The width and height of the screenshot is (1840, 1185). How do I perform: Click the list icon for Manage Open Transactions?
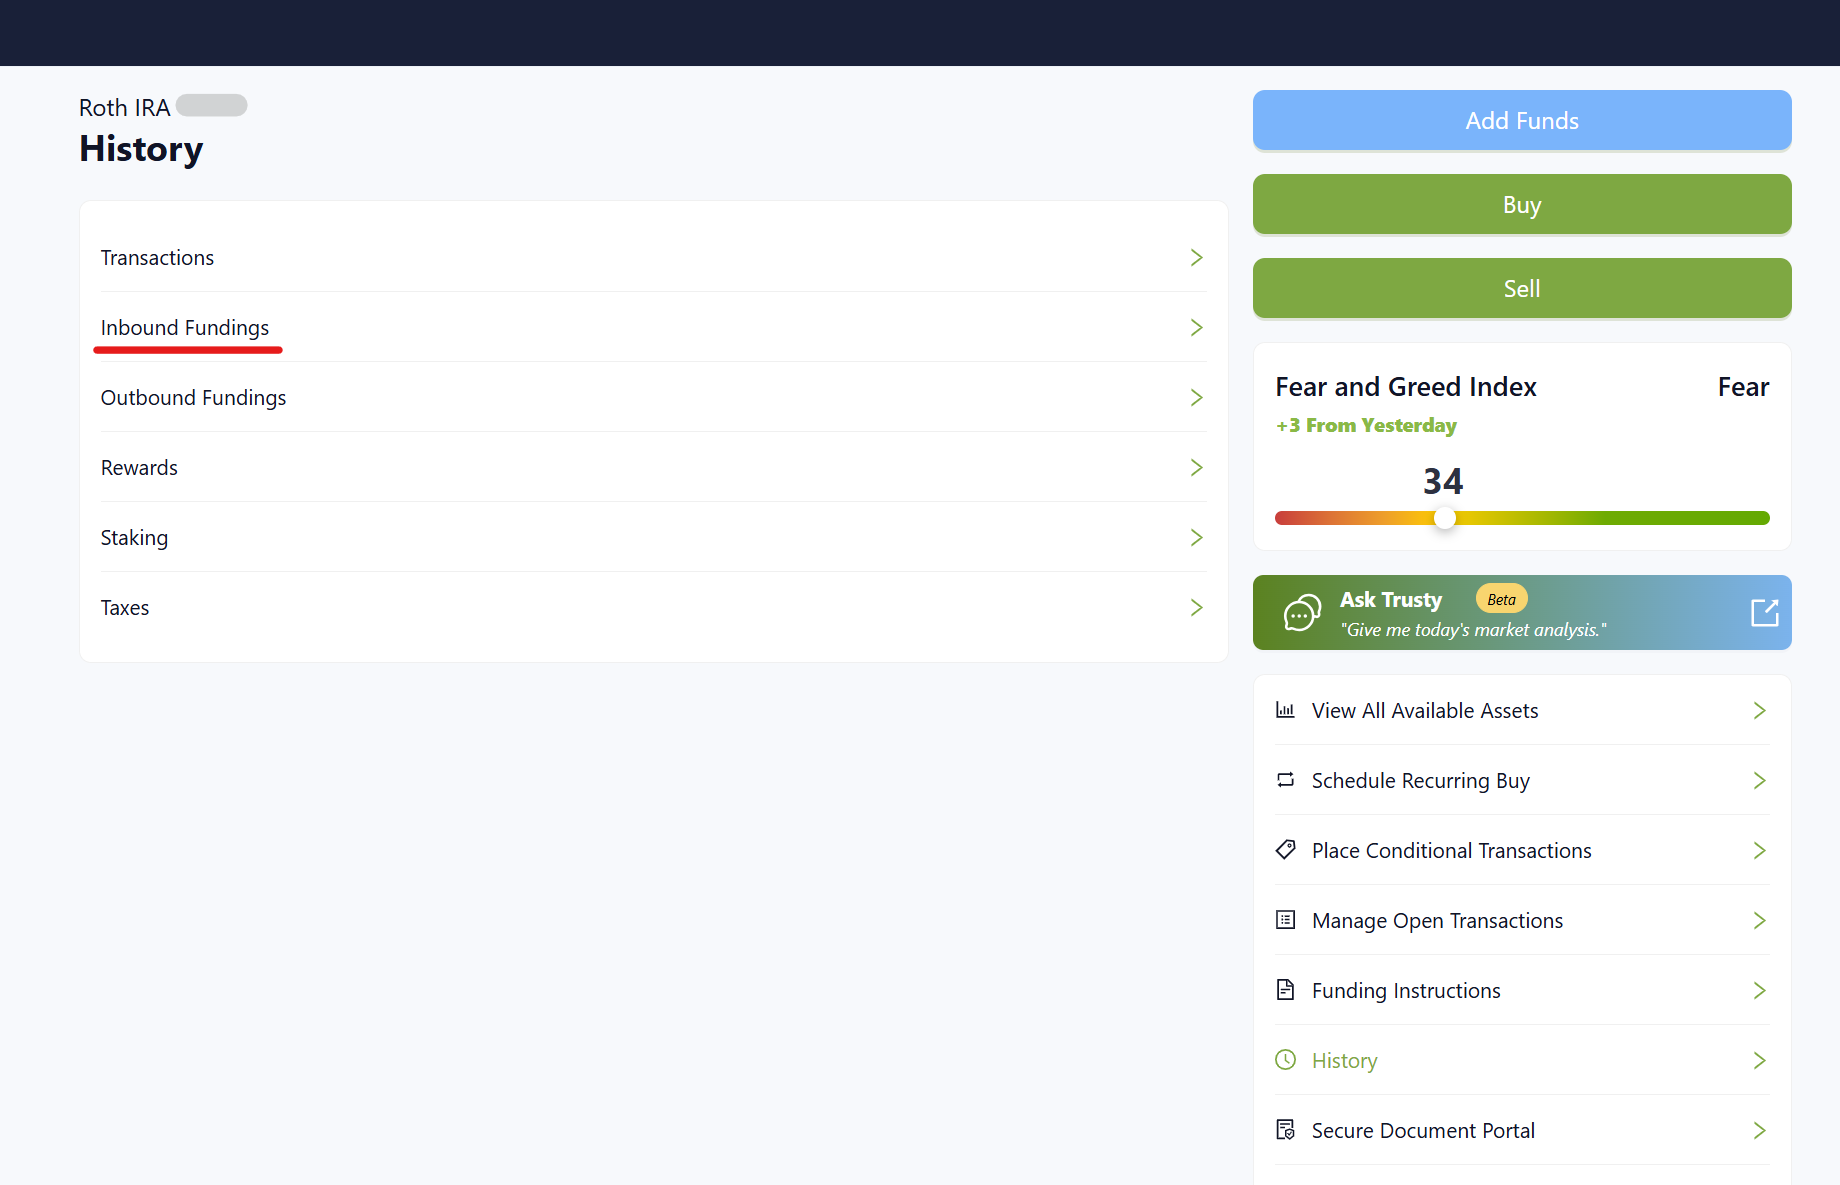(x=1285, y=920)
